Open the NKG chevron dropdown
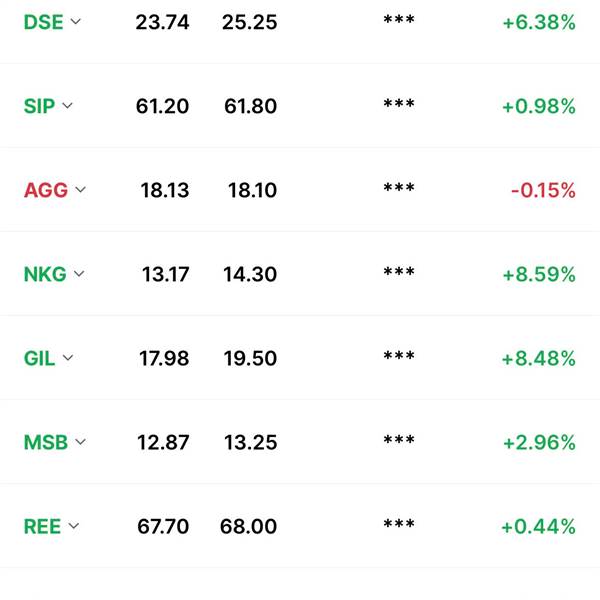Viewport: 600px width, 600px height. [79, 274]
